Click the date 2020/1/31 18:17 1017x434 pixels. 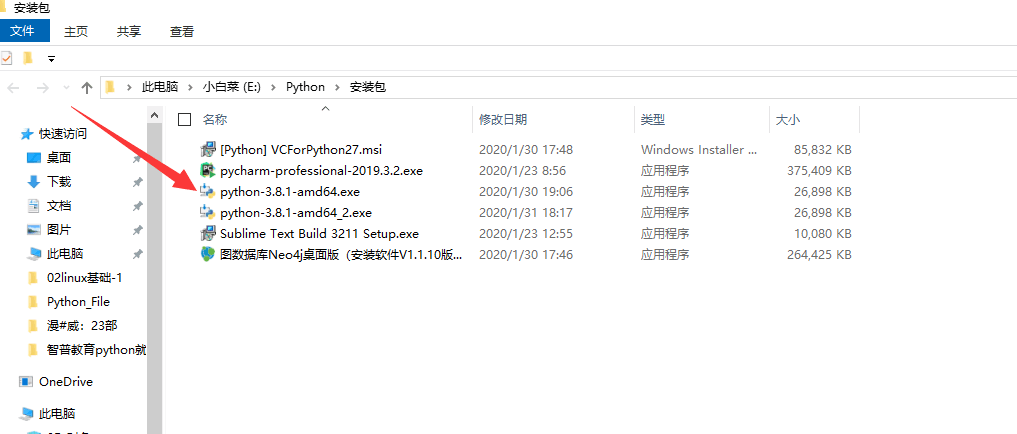[x=526, y=212]
